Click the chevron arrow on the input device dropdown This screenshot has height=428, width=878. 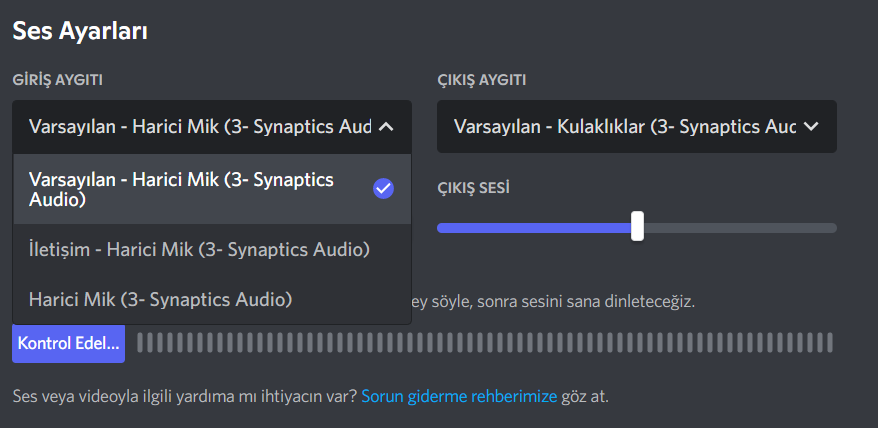tap(388, 127)
